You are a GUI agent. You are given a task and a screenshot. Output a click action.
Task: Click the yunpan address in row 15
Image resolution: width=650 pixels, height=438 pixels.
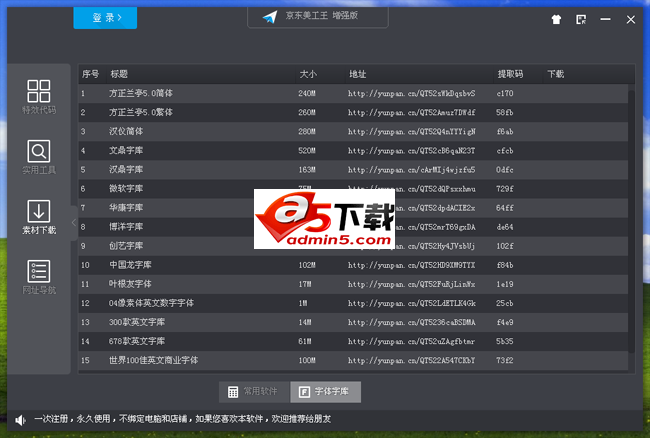click(x=412, y=361)
